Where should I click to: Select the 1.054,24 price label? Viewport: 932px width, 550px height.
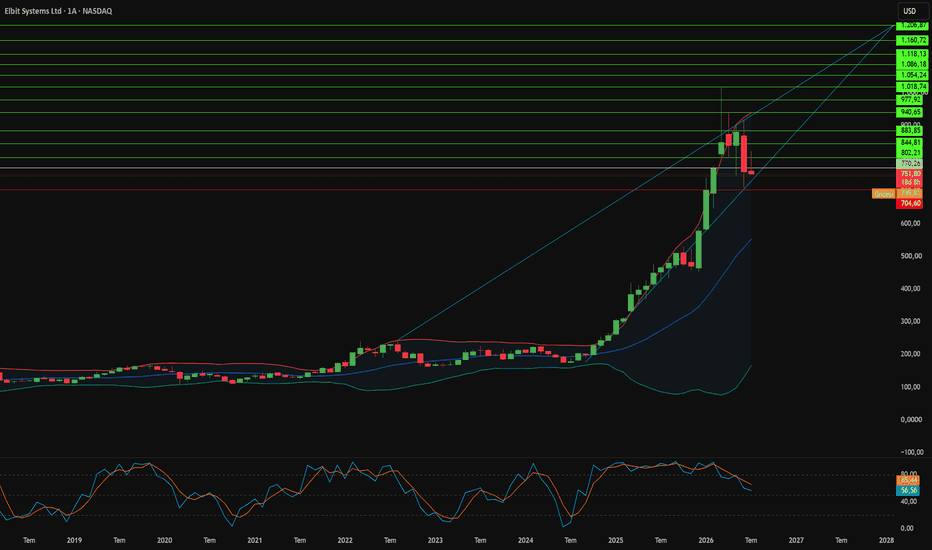pyautogui.click(x=910, y=75)
